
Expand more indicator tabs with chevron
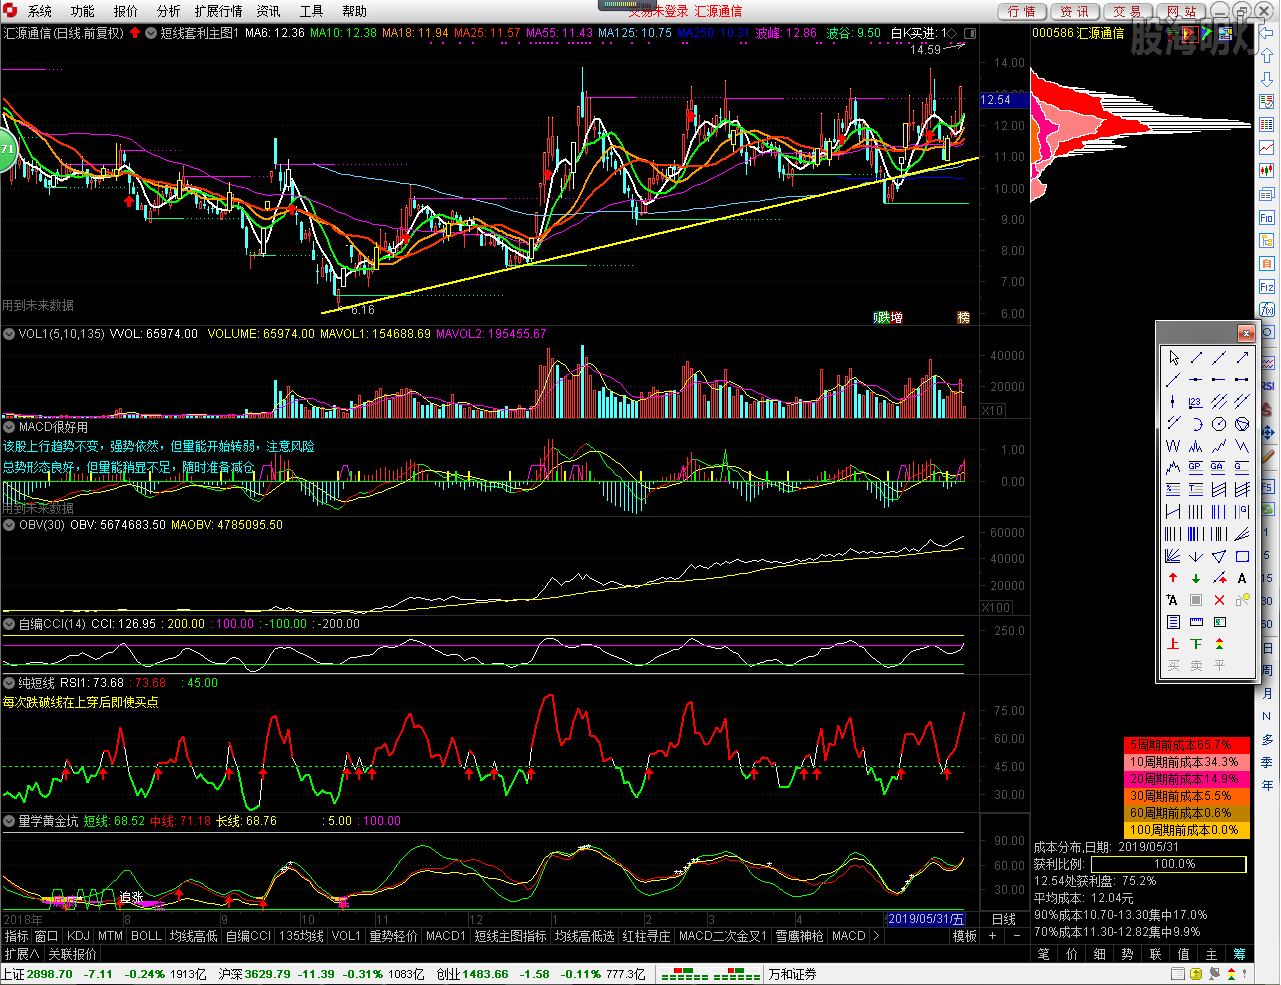[877, 936]
